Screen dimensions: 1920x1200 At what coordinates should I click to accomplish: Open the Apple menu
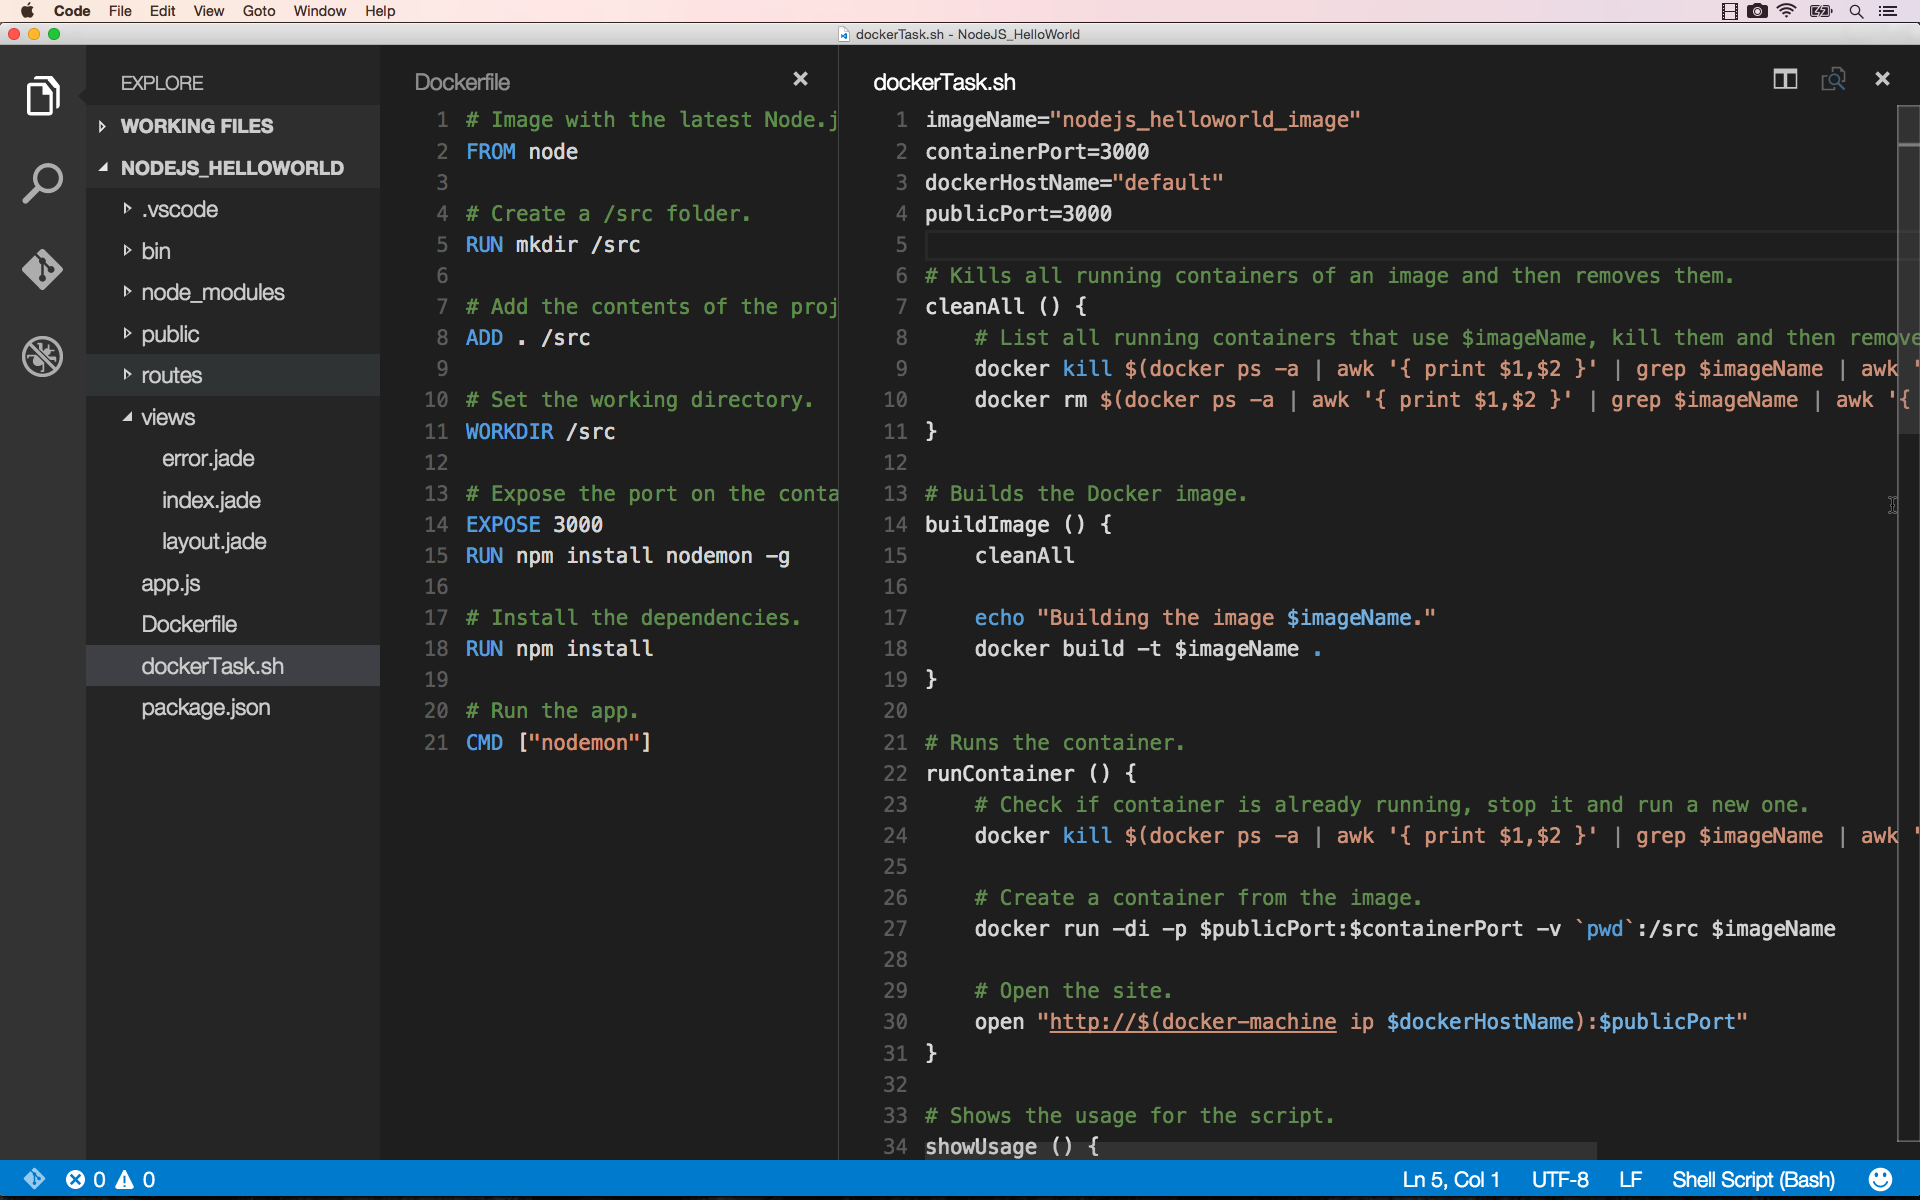pos(27,11)
